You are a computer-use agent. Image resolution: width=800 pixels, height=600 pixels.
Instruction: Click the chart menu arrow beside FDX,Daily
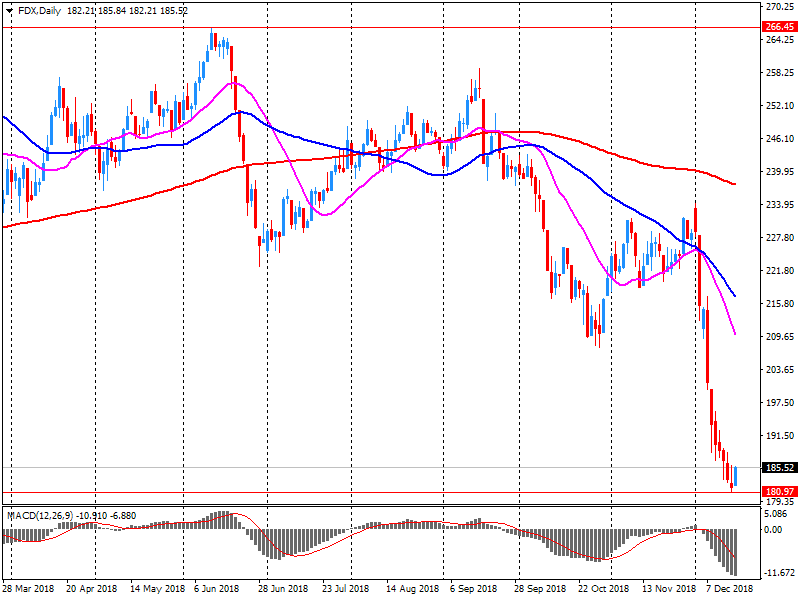pyautogui.click(x=9, y=11)
